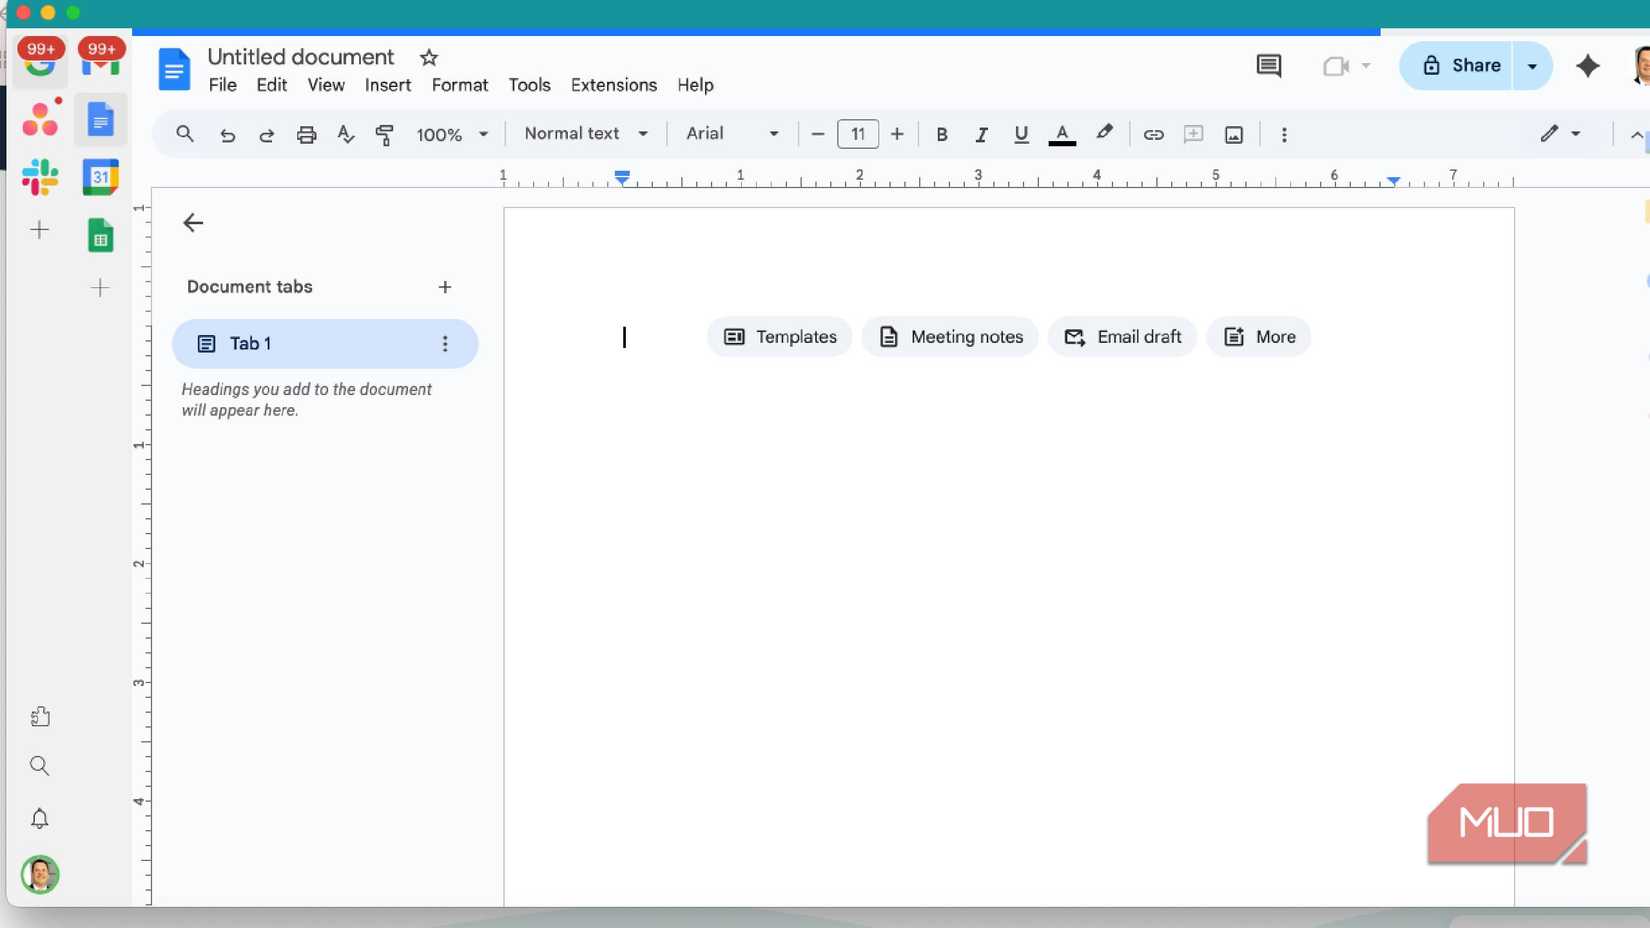
Task: Click the font size input field
Action: pos(858,134)
